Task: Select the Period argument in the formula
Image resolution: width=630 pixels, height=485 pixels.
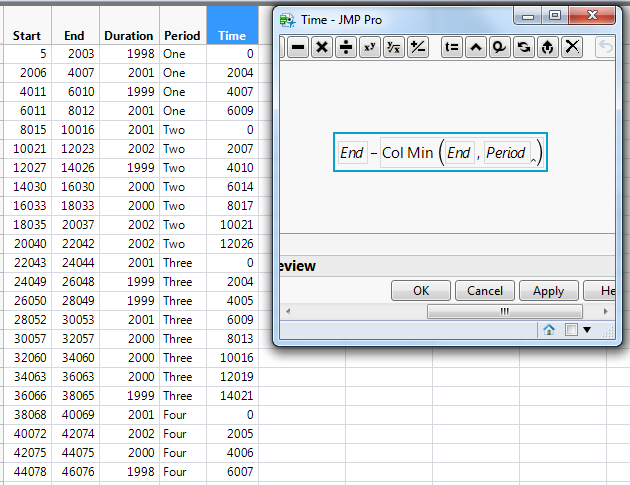Action: tap(506, 153)
